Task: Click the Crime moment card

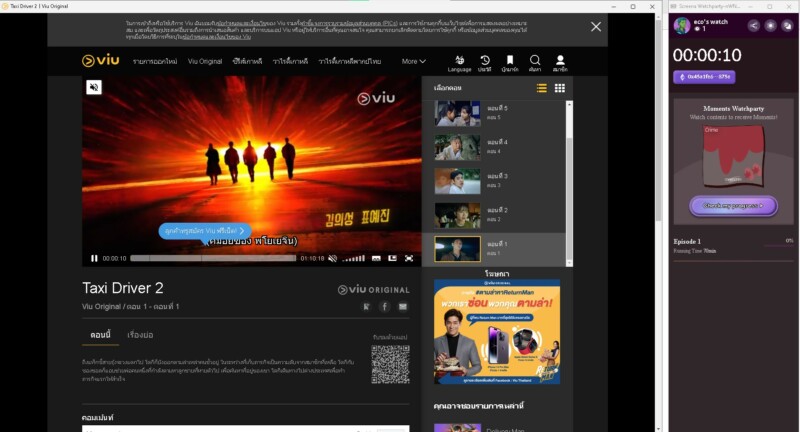Action: click(x=733, y=156)
